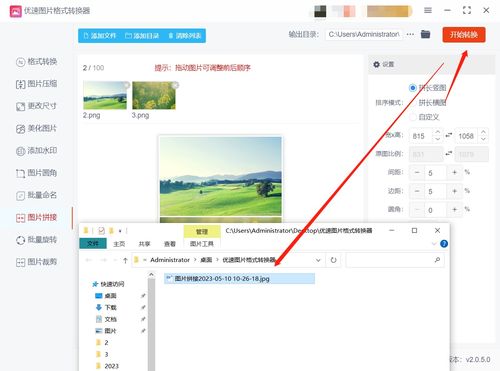Click the 管理 contextual tab in Explorer
The height and width of the screenshot is (371, 500).
tap(202, 232)
